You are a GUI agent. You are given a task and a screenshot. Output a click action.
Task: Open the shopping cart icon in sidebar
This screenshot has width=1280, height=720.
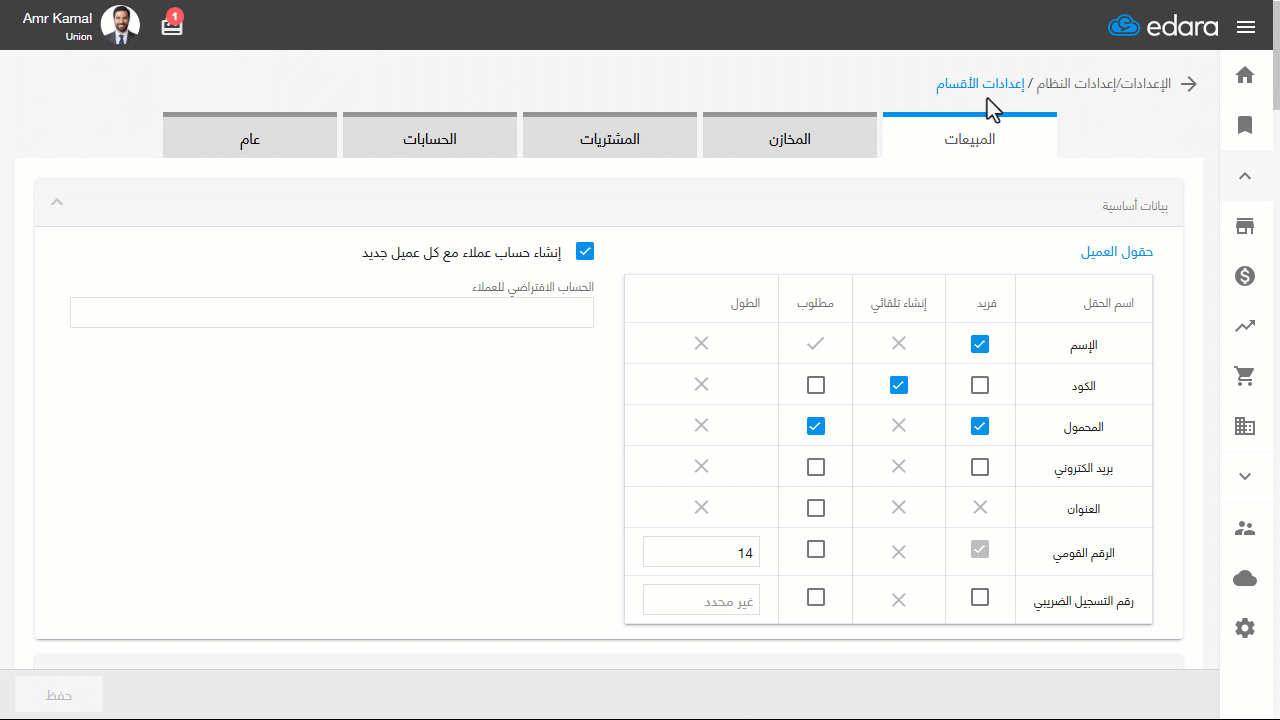click(1245, 376)
